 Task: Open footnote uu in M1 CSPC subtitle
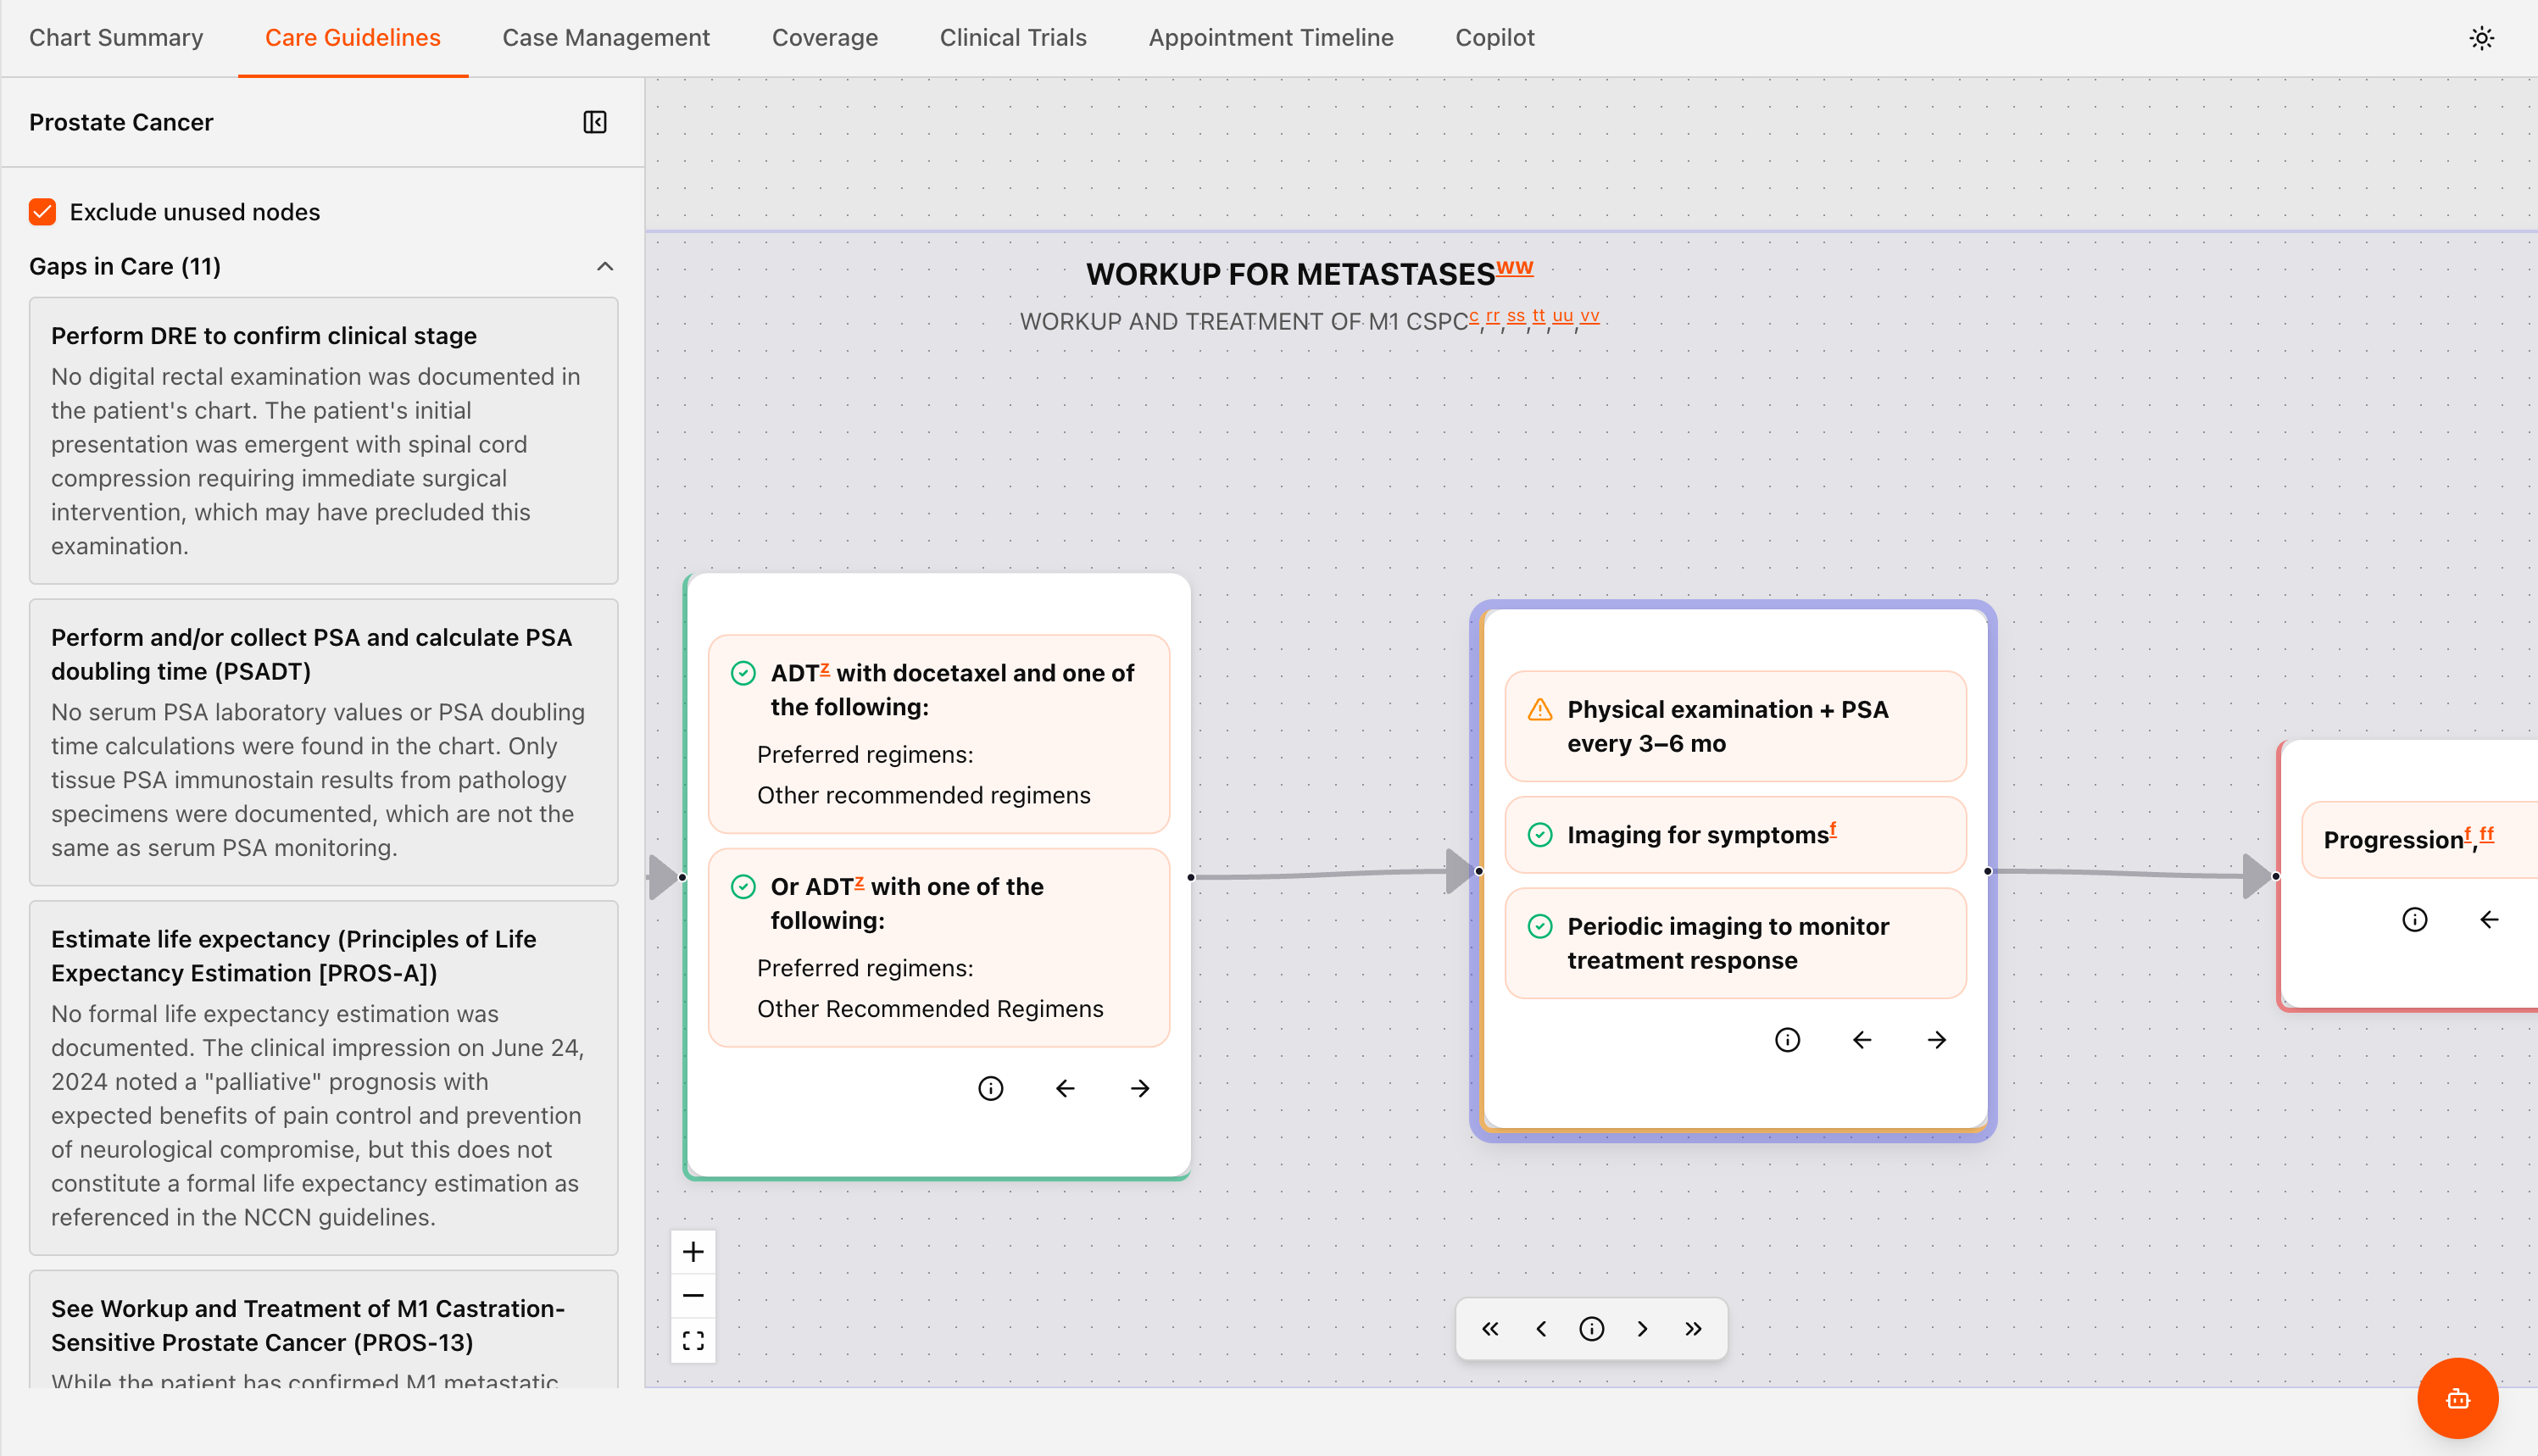[x=1562, y=316]
